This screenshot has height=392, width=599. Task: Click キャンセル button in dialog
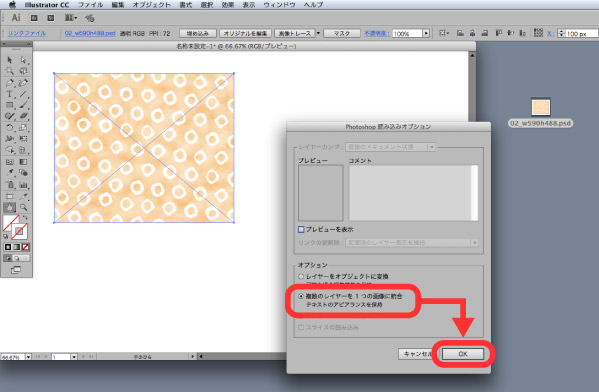[x=418, y=354]
